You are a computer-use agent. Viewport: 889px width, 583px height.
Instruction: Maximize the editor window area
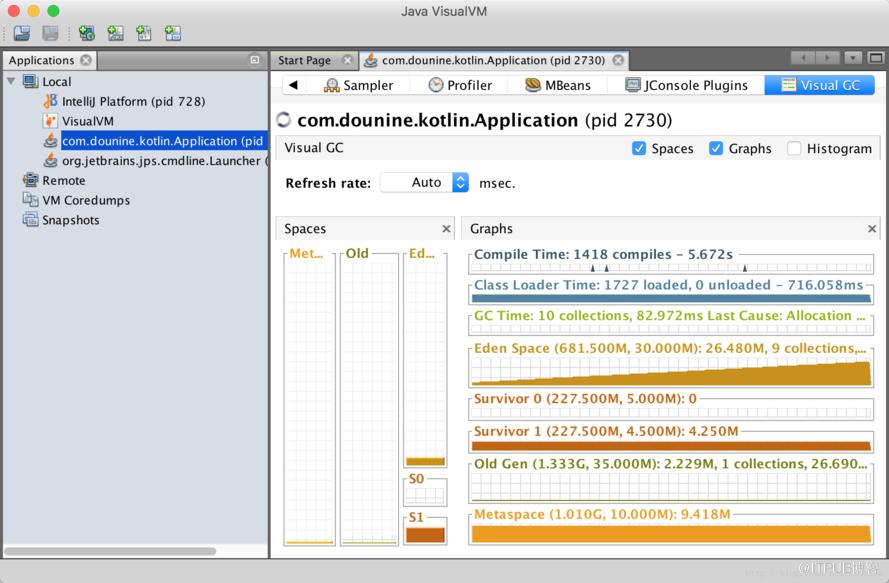(876, 58)
